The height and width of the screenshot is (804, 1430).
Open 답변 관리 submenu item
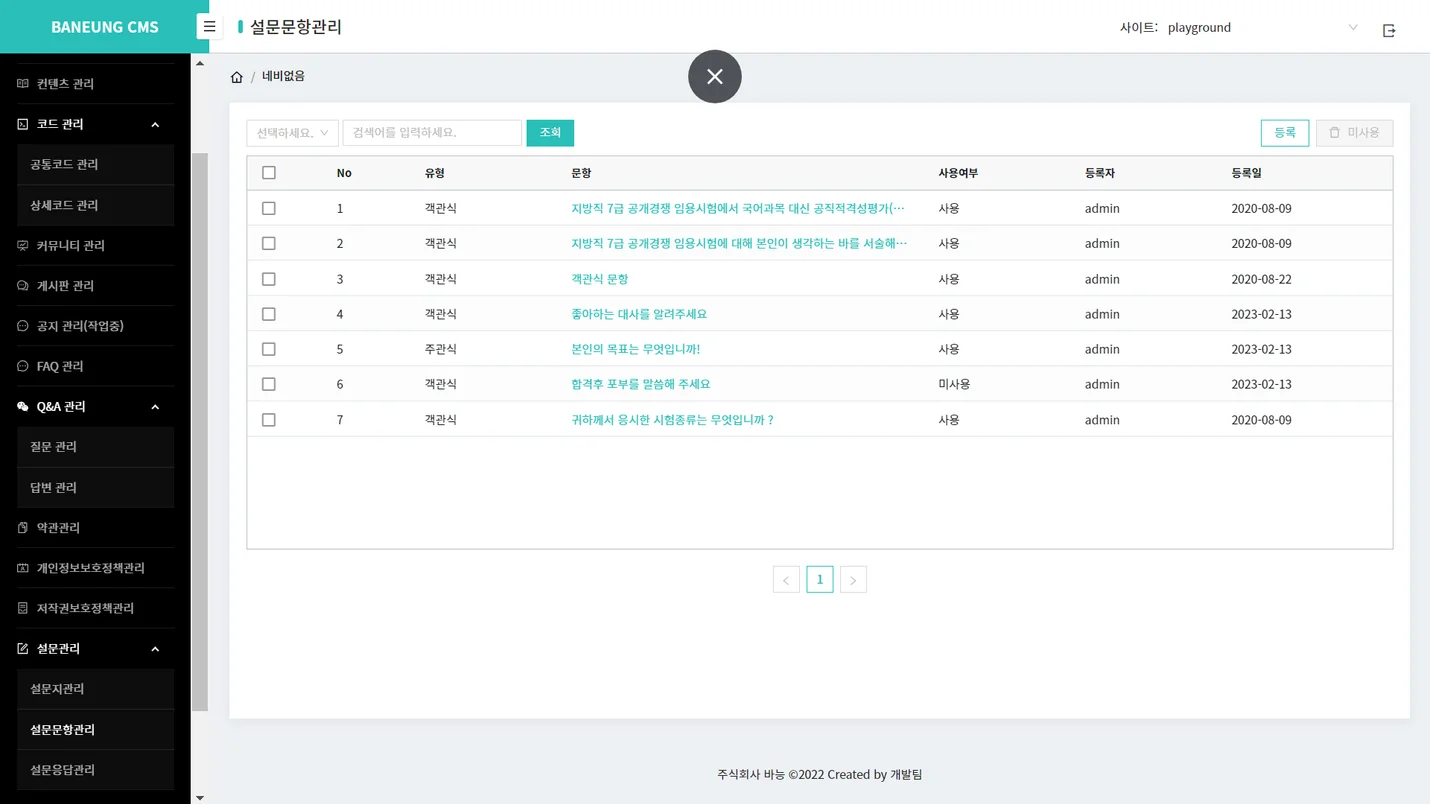tap(95, 487)
